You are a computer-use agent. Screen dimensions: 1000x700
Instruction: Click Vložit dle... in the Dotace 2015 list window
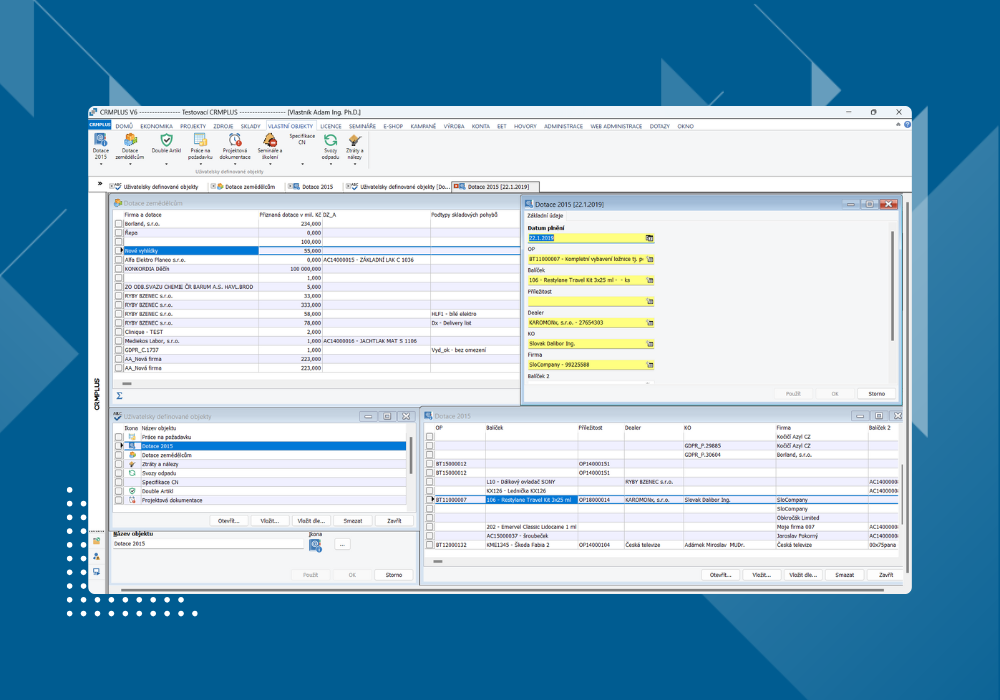pos(802,575)
